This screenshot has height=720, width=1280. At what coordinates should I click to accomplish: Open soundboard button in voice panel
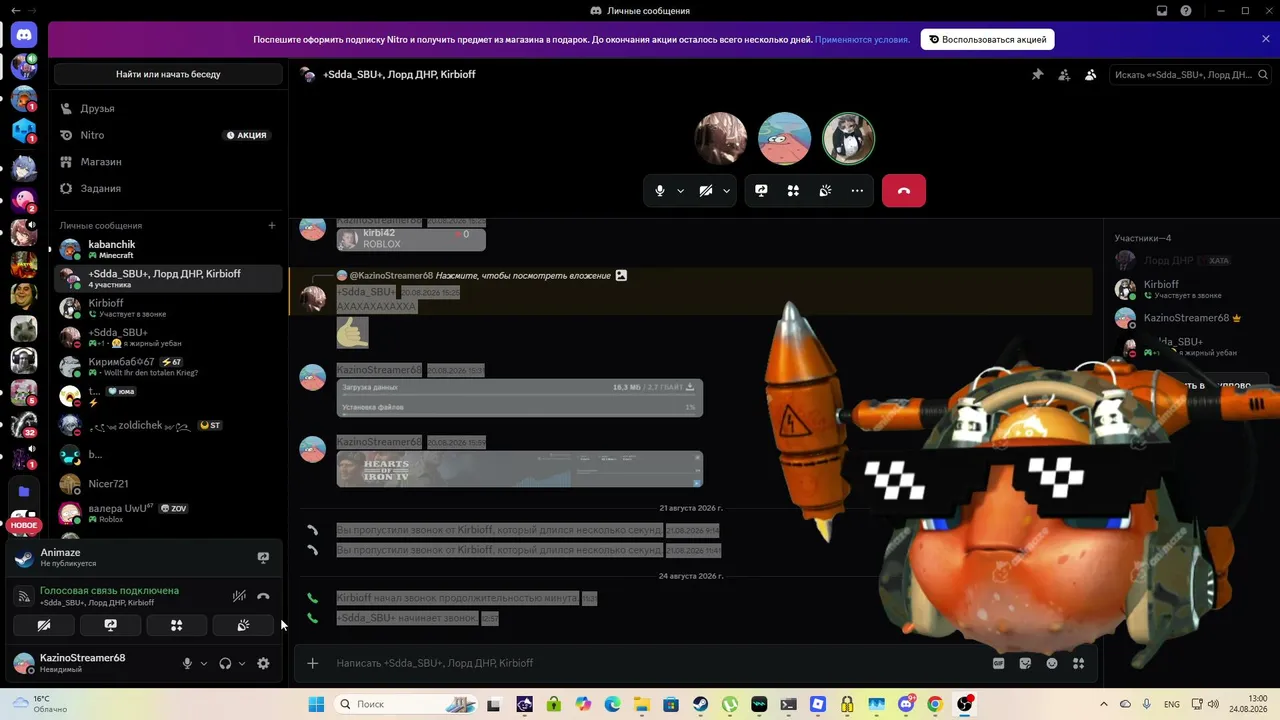[243, 625]
